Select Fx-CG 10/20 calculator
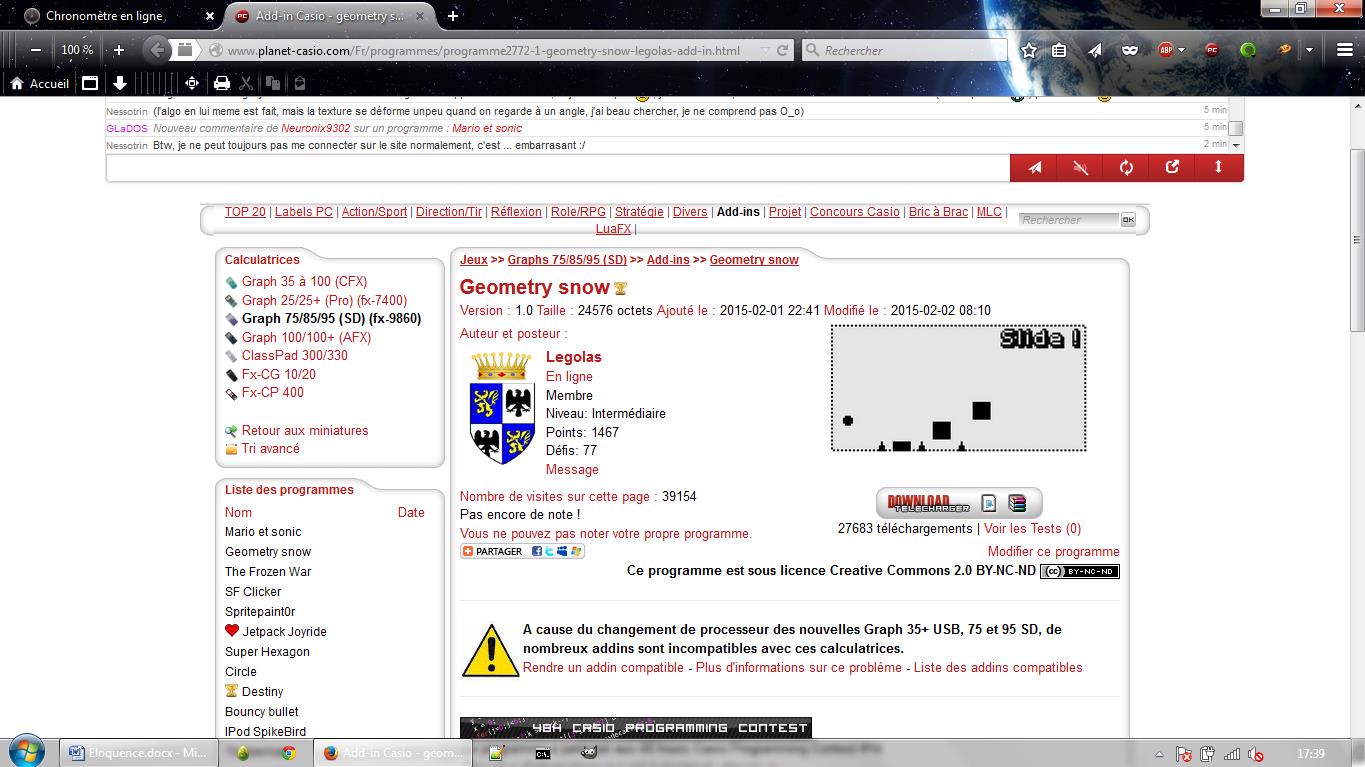 278,375
